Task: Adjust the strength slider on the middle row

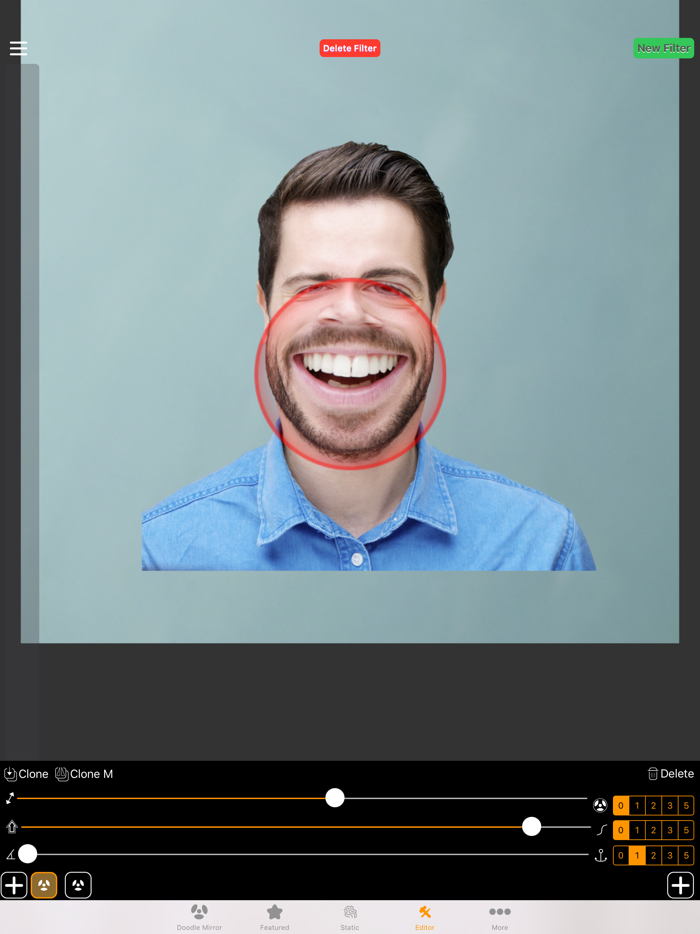Action: click(x=531, y=827)
